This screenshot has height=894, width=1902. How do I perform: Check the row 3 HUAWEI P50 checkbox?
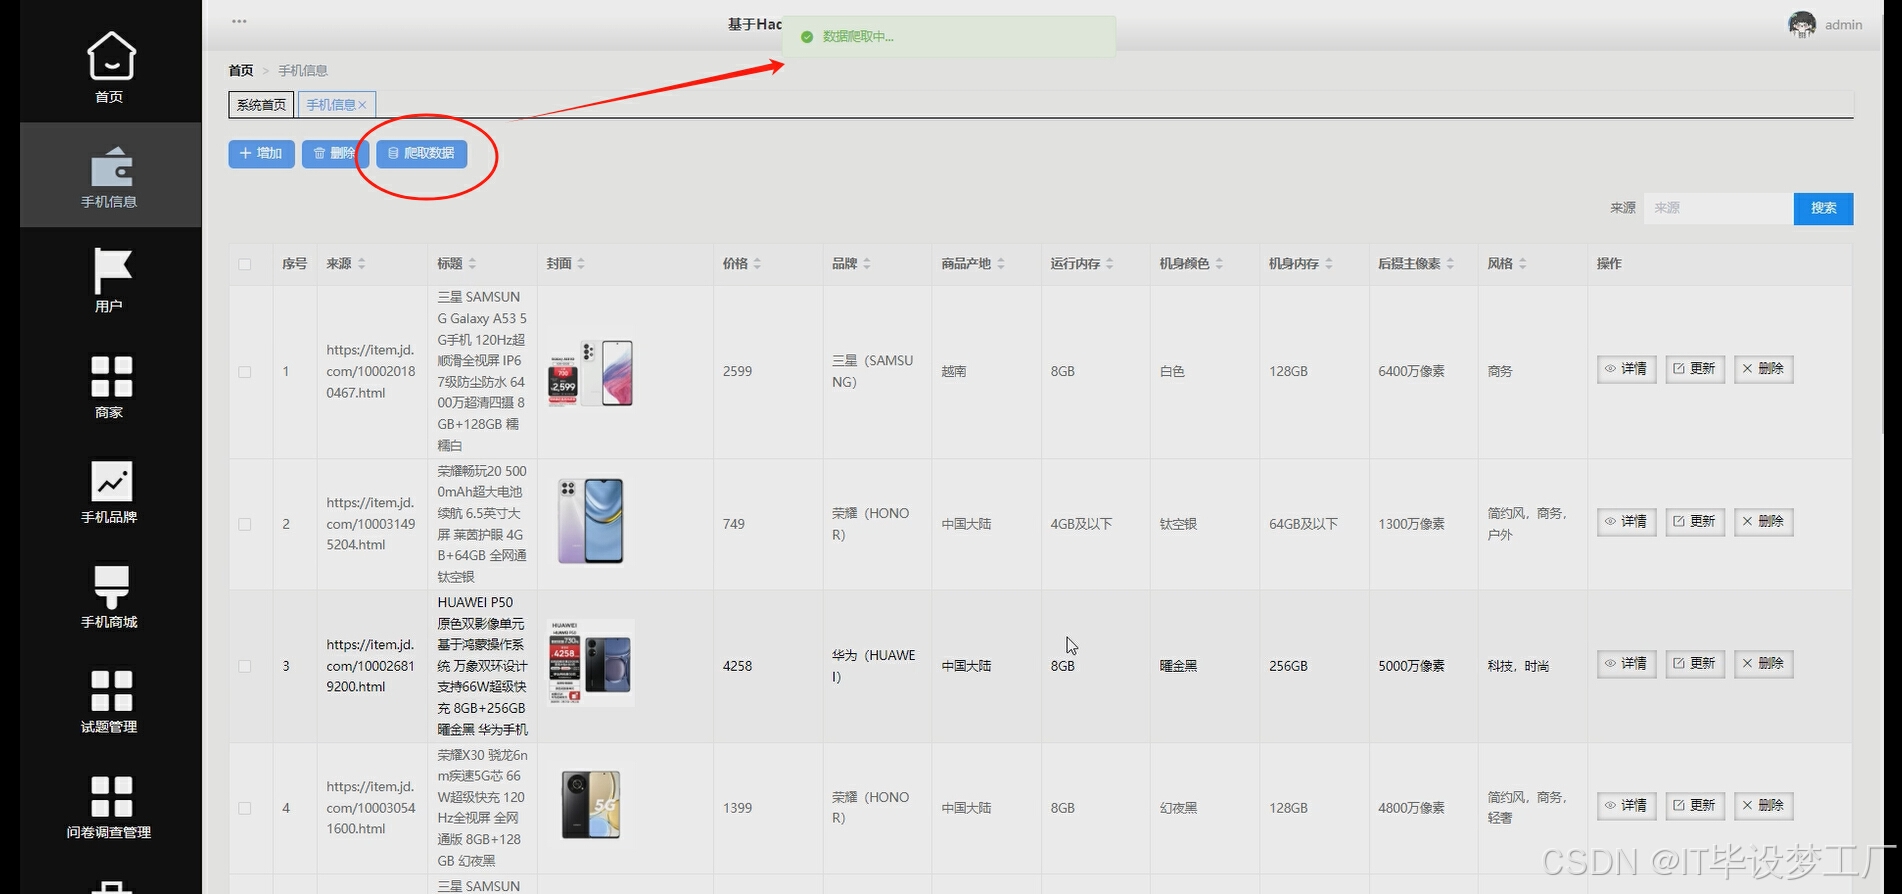[x=245, y=666]
